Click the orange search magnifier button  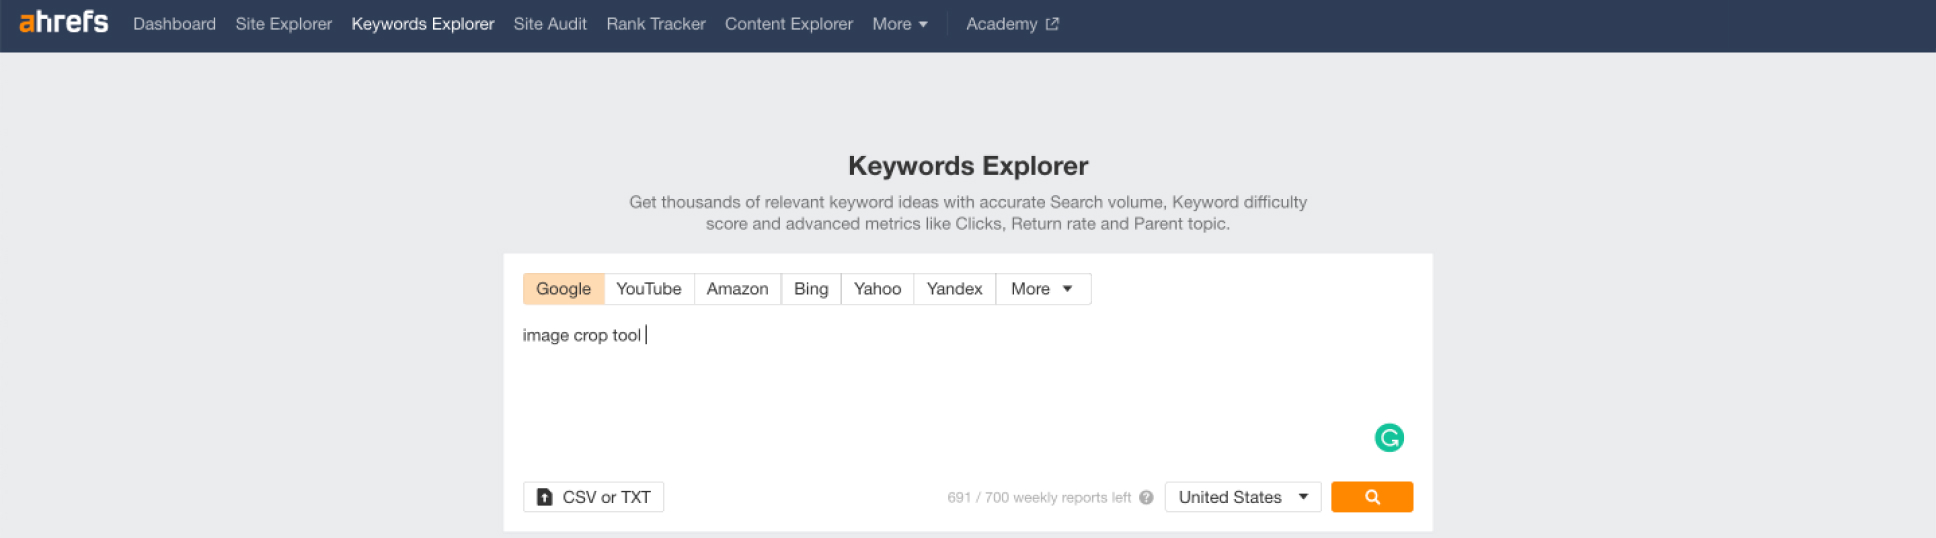click(x=1371, y=497)
